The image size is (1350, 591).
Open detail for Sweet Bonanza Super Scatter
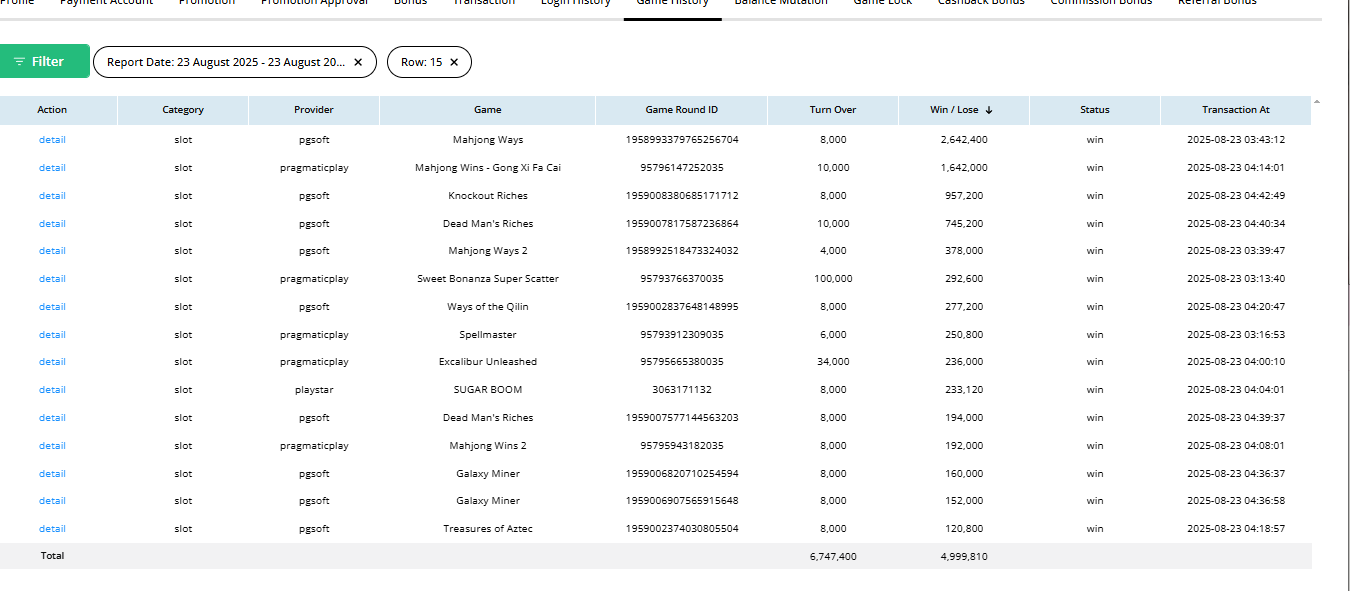click(x=52, y=279)
